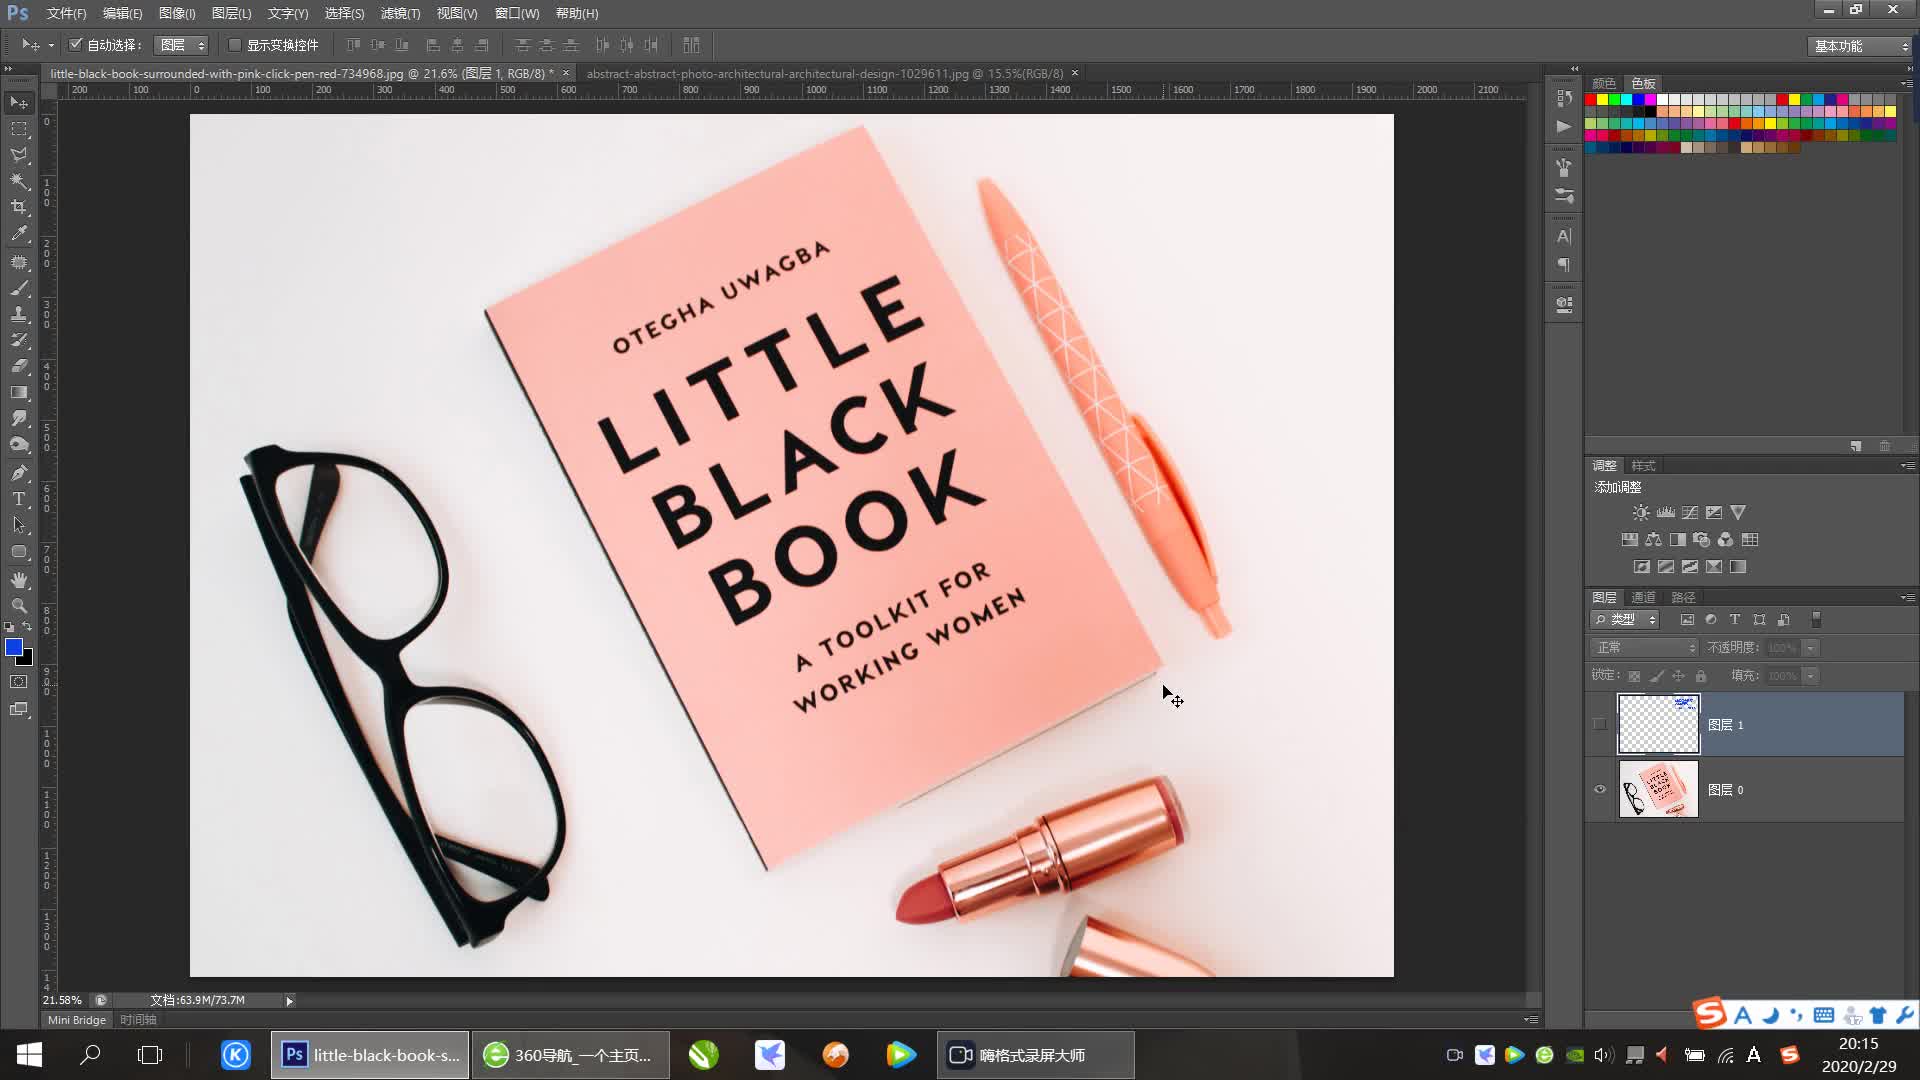
Task: Uncheck the 自动选择 checkbox
Action: pos(76,45)
